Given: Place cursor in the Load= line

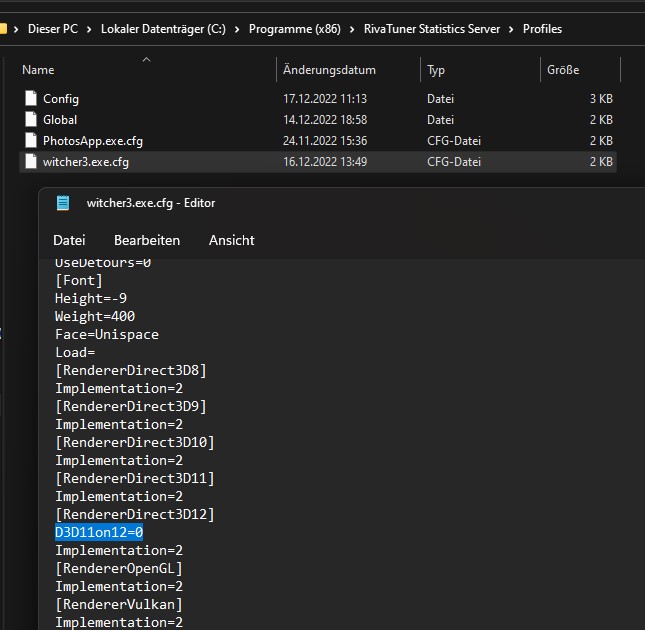Looking at the screenshot, I should click(75, 352).
